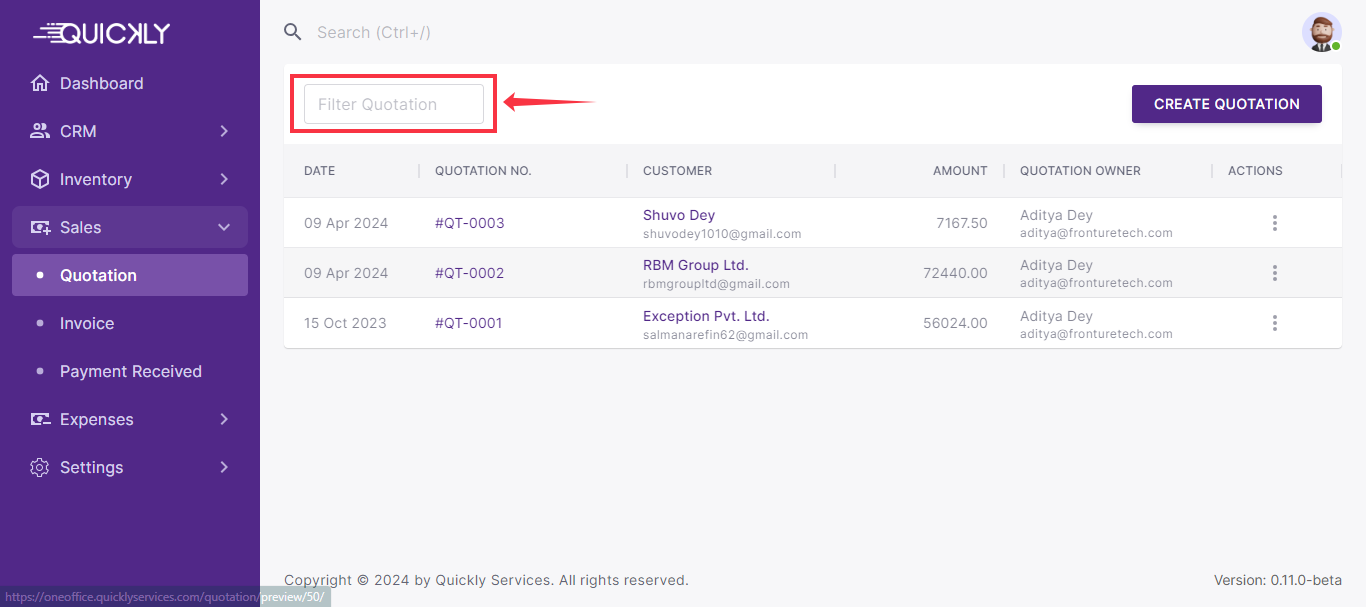Open actions menu for quotation #QT-0002
This screenshot has height=607, width=1366.
[x=1274, y=273]
